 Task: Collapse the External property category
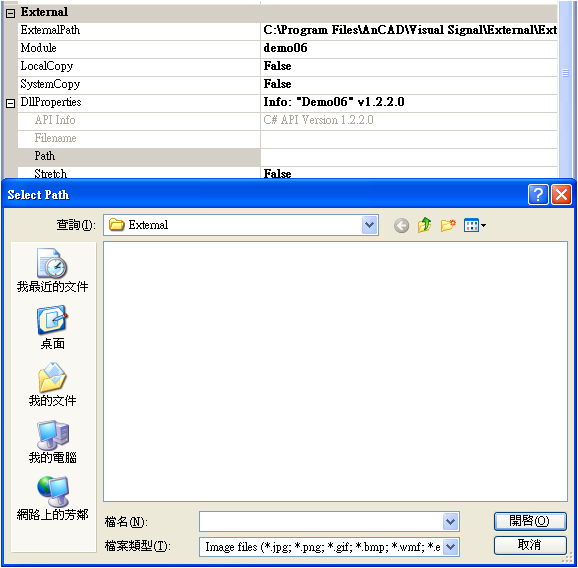pyautogui.click(x=10, y=13)
